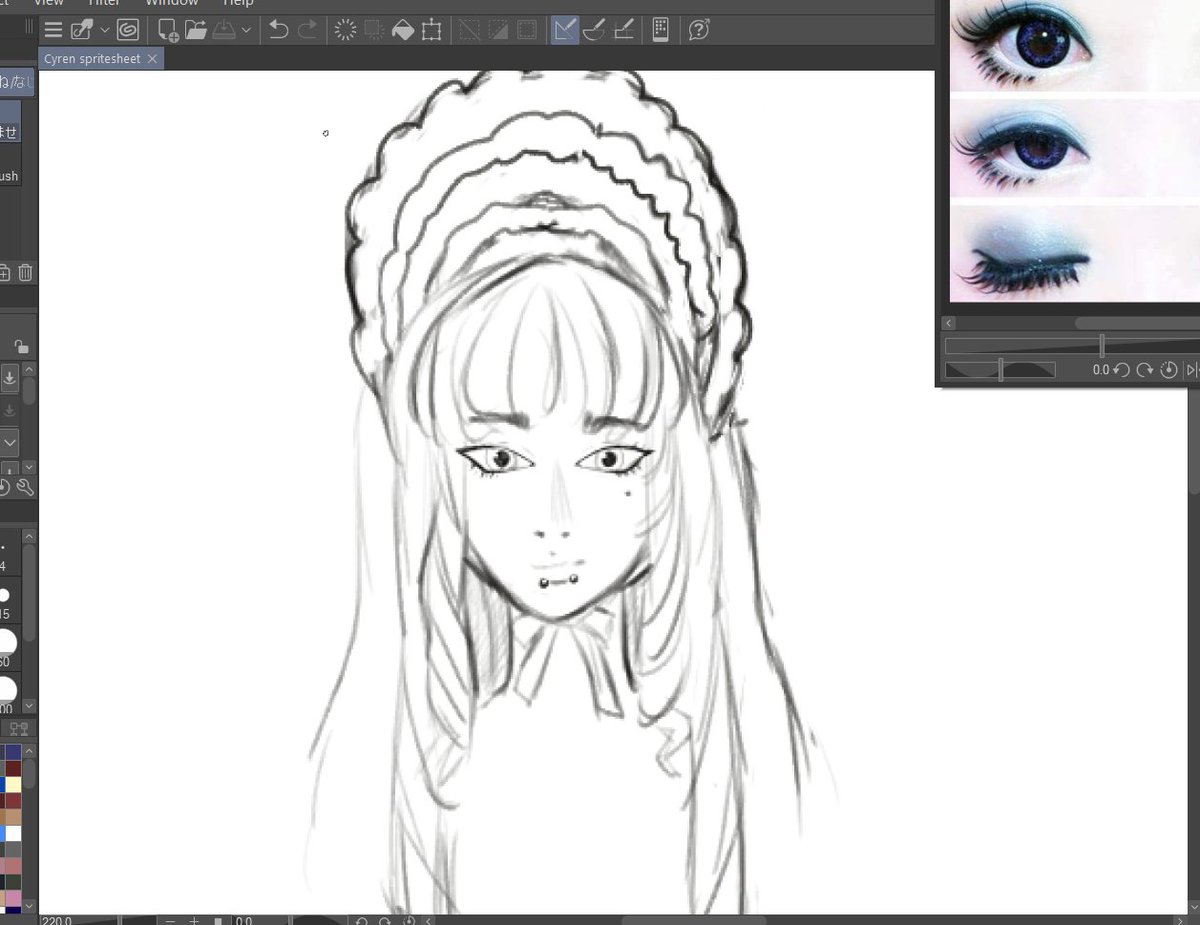Click canvas zoom out minus button
The height and width of the screenshot is (925, 1200).
pos(170,920)
